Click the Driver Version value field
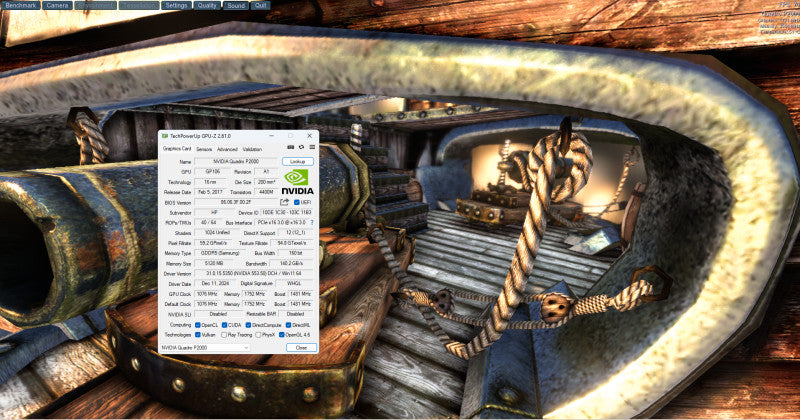Screen dimensions: 800x420 254,274
